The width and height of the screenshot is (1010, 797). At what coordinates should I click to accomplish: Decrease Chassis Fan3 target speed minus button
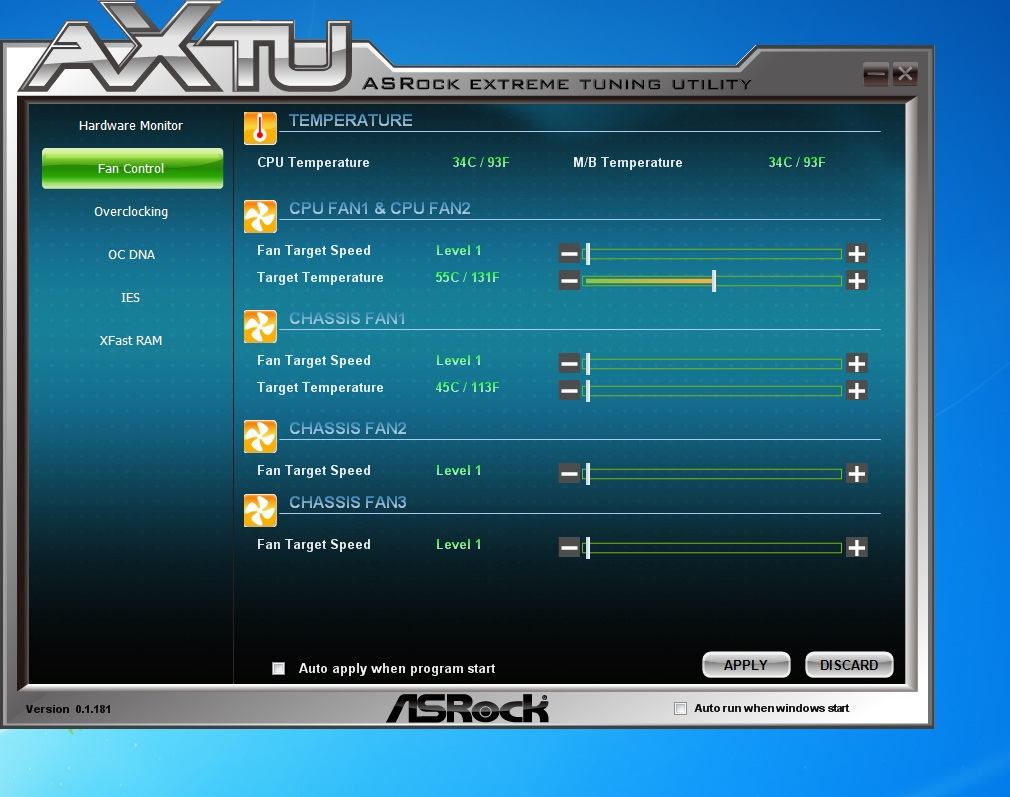click(x=569, y=548)
